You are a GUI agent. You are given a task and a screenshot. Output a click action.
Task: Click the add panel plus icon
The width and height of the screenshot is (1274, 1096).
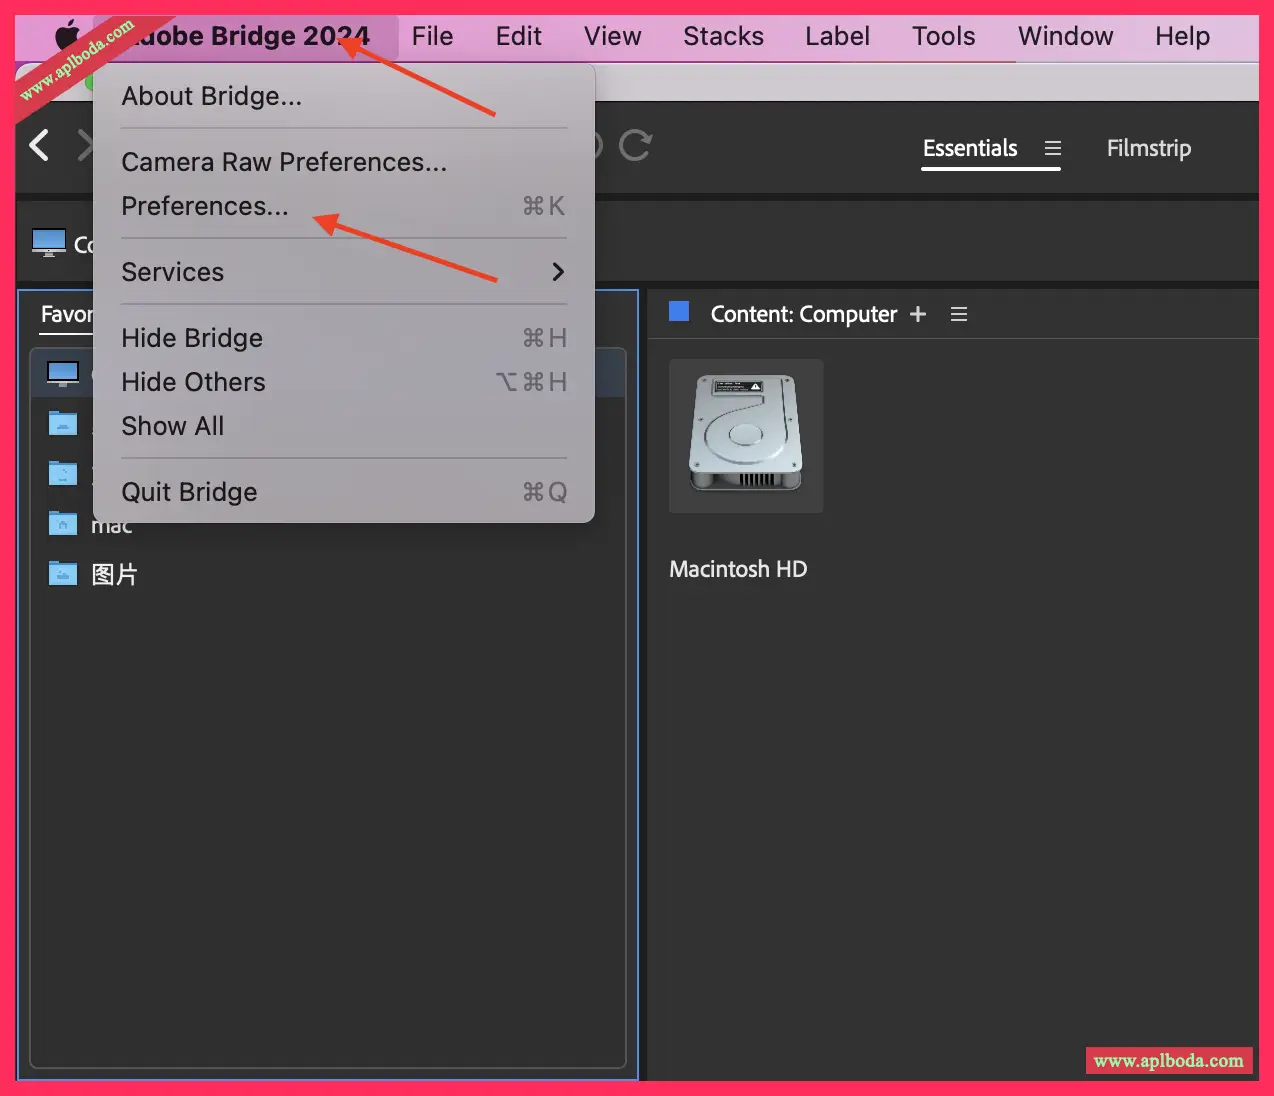coord(917,314)
